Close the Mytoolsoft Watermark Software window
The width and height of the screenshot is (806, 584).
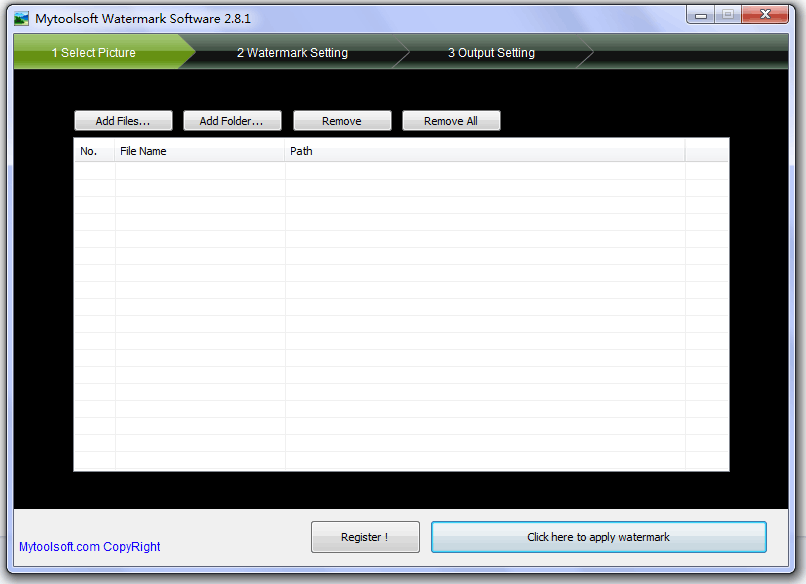[765, 15]
